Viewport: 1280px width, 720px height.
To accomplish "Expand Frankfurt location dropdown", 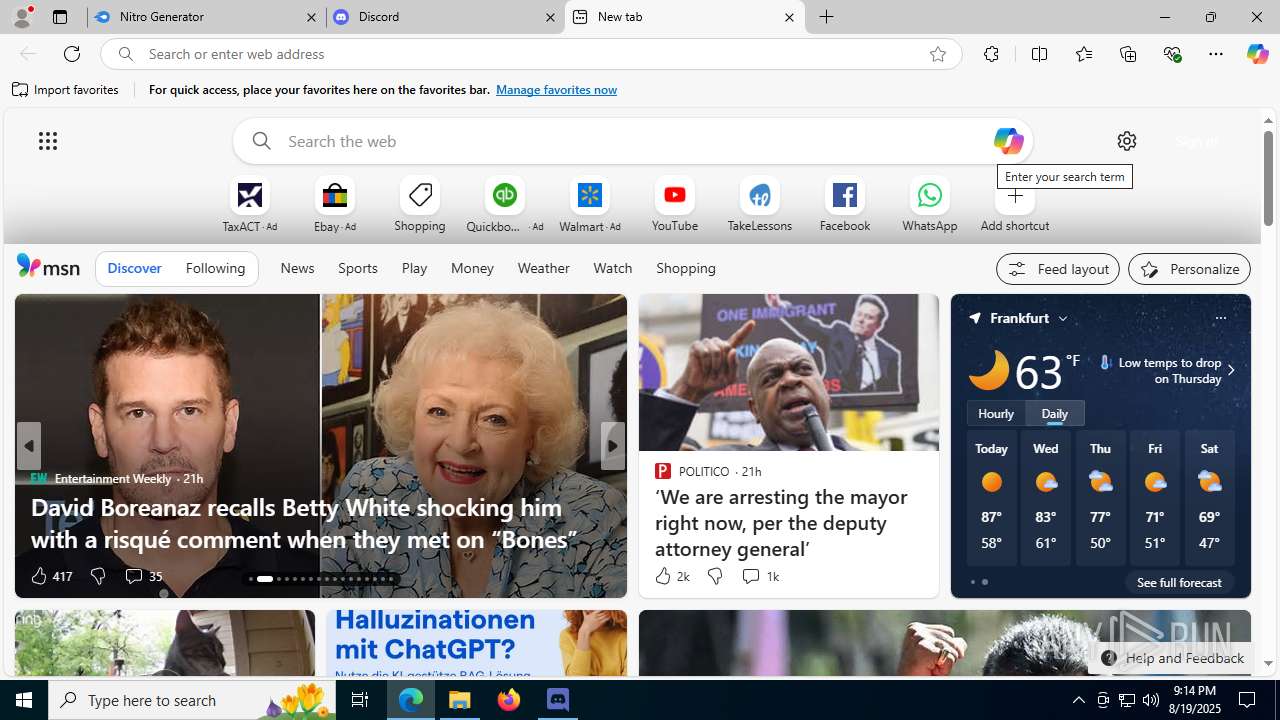I will tap(1063, 318).
